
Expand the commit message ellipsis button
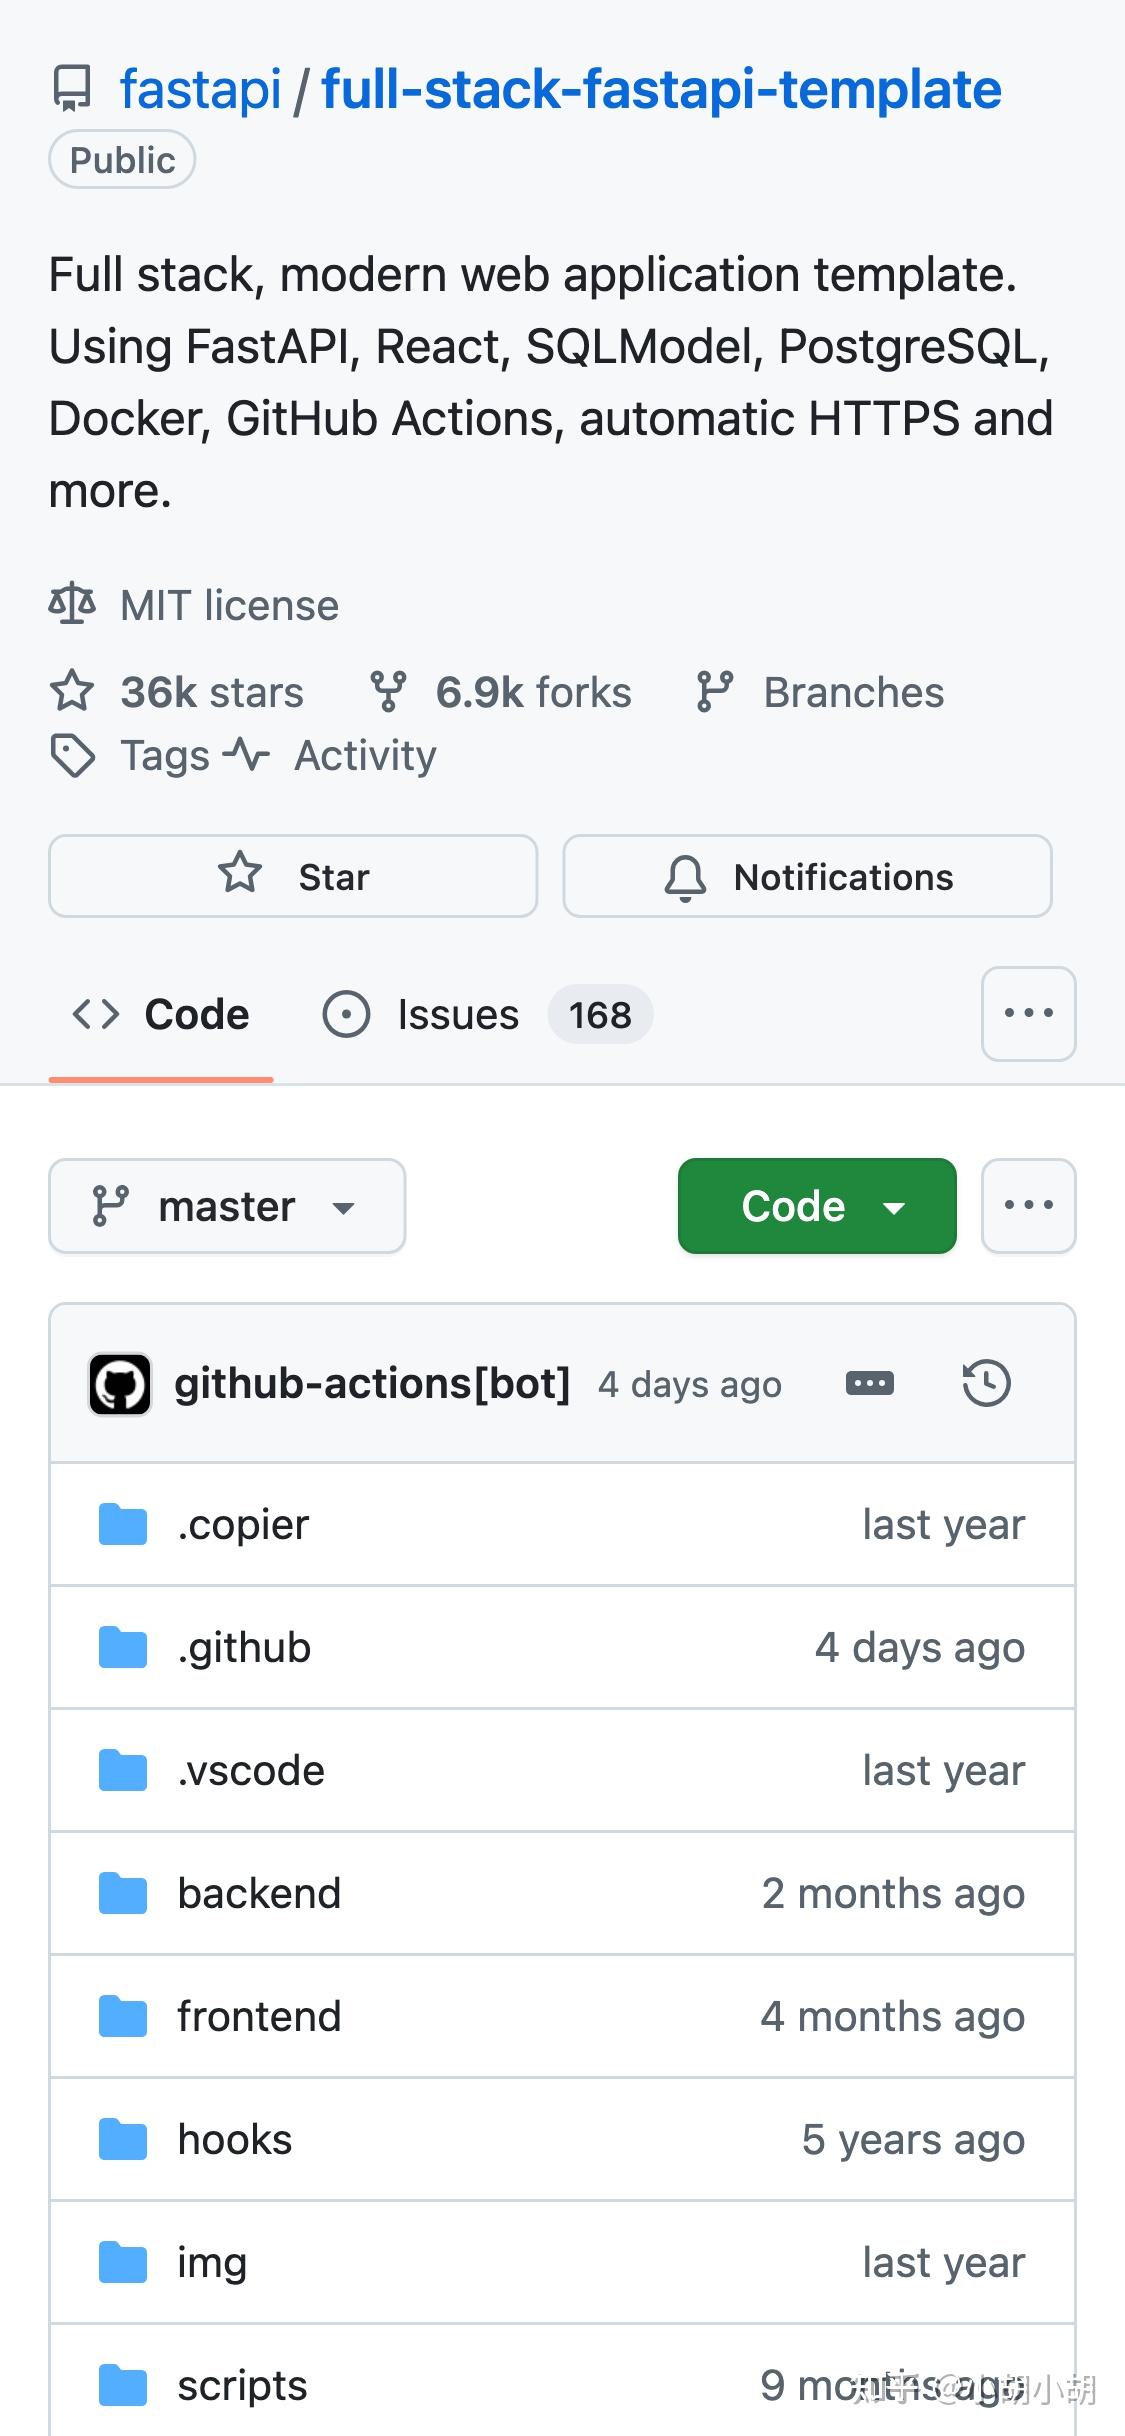[x=870, y=1384]
